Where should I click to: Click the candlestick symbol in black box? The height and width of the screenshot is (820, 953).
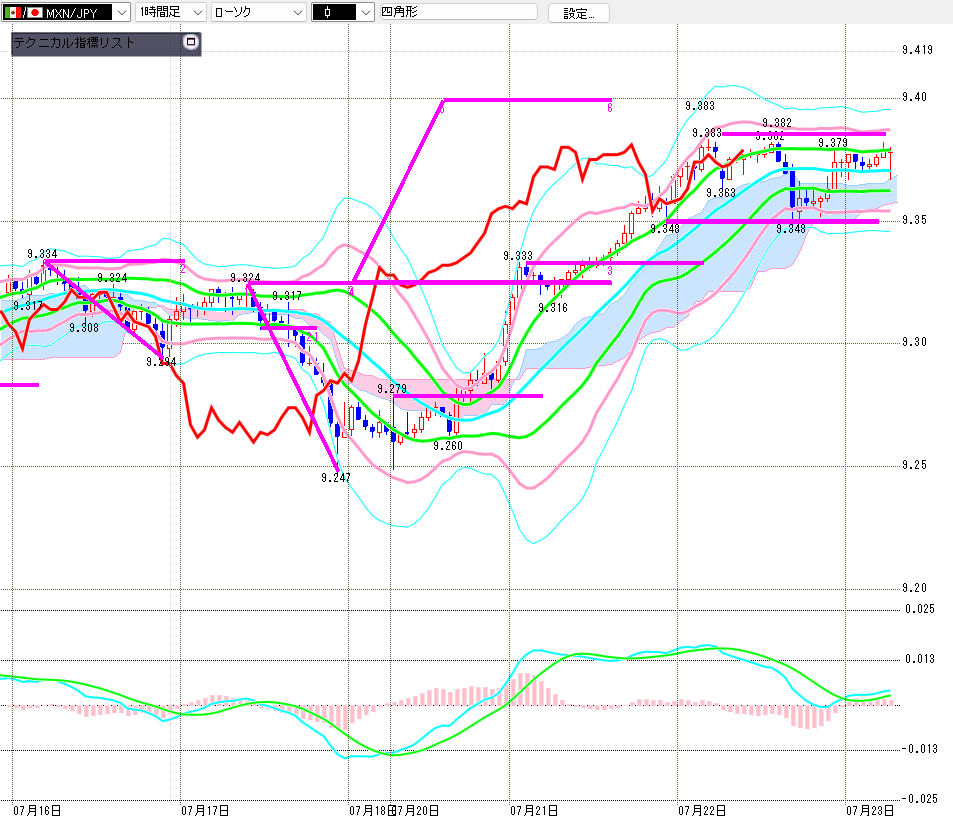tap(327, 12)
